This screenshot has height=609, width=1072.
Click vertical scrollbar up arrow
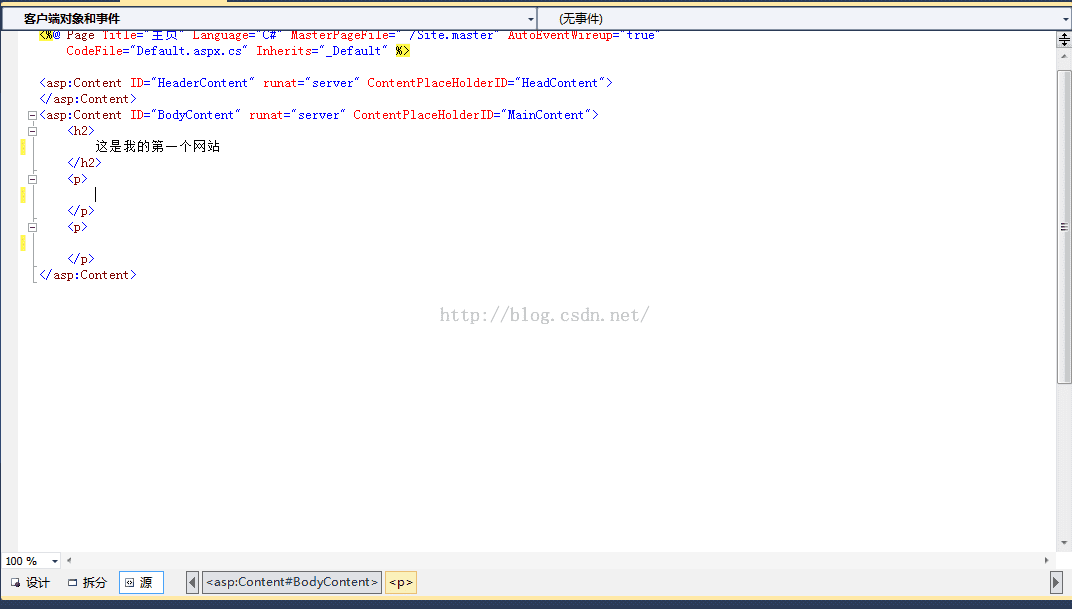coord(1064,57)
